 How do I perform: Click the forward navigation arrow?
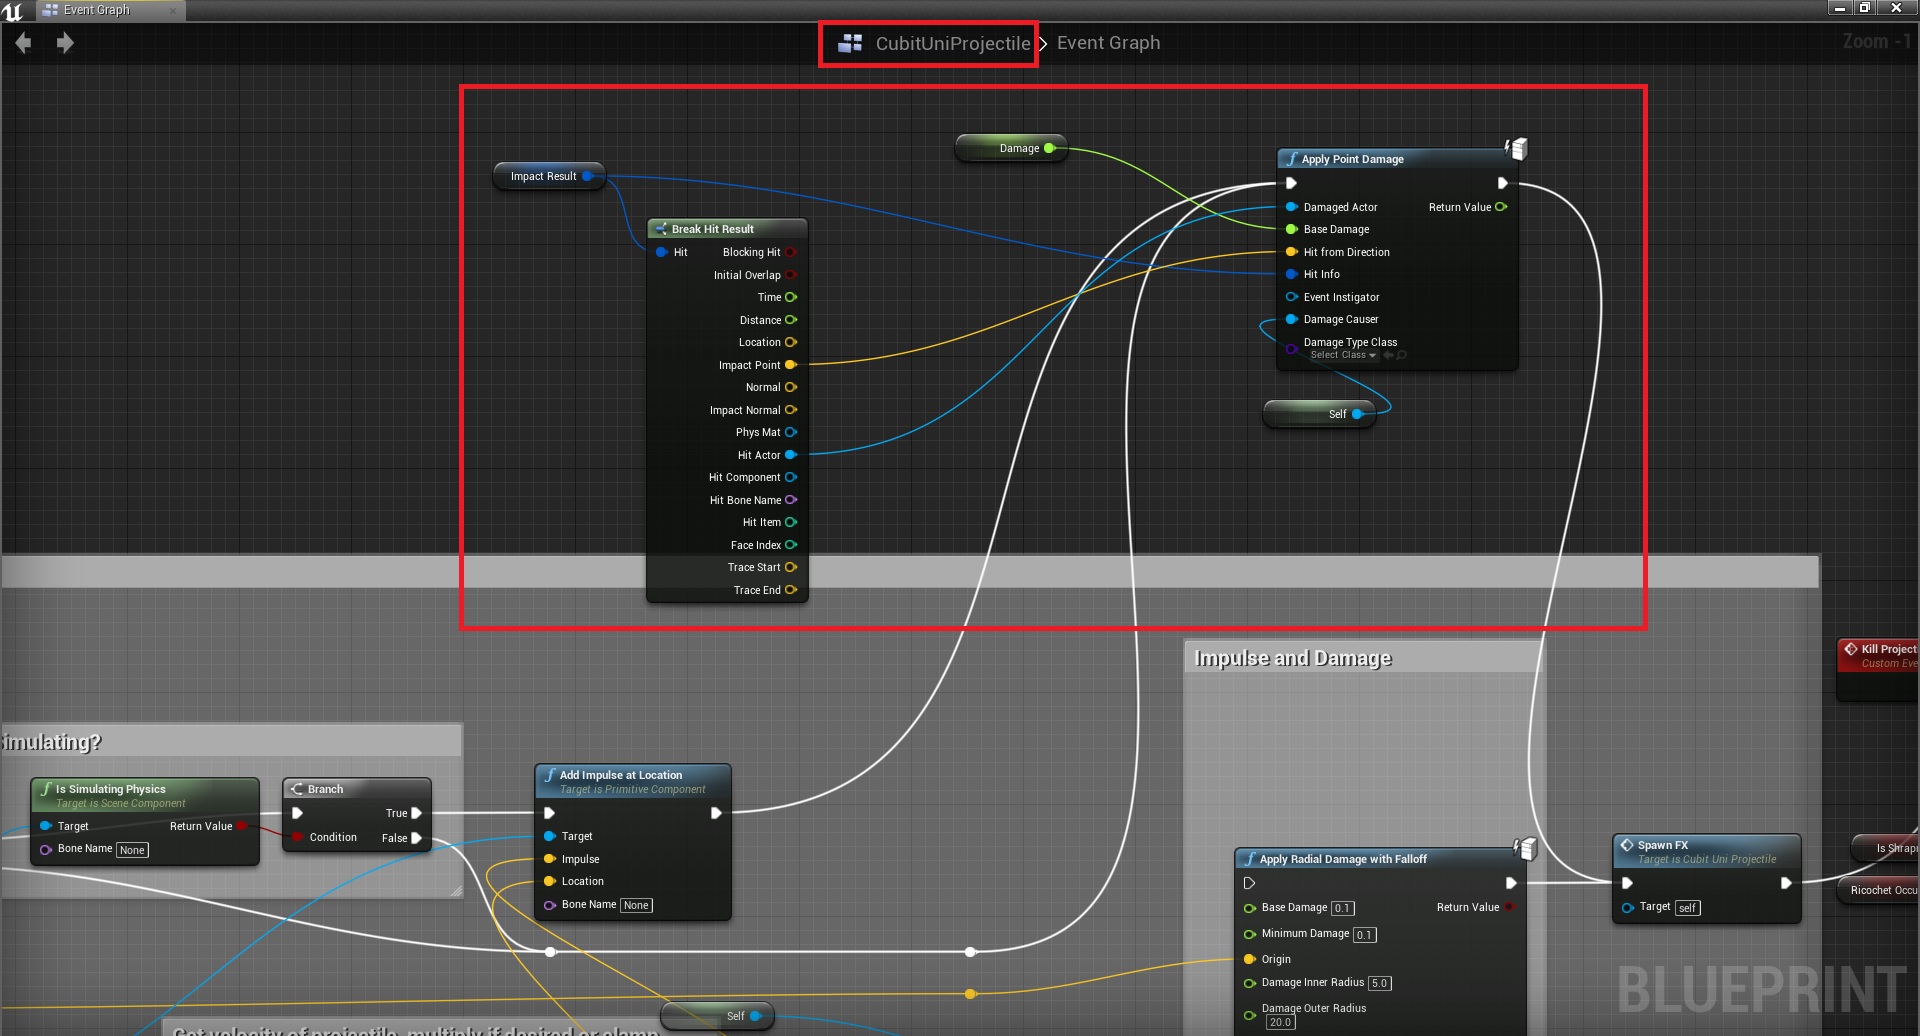(x=66, y=42)
